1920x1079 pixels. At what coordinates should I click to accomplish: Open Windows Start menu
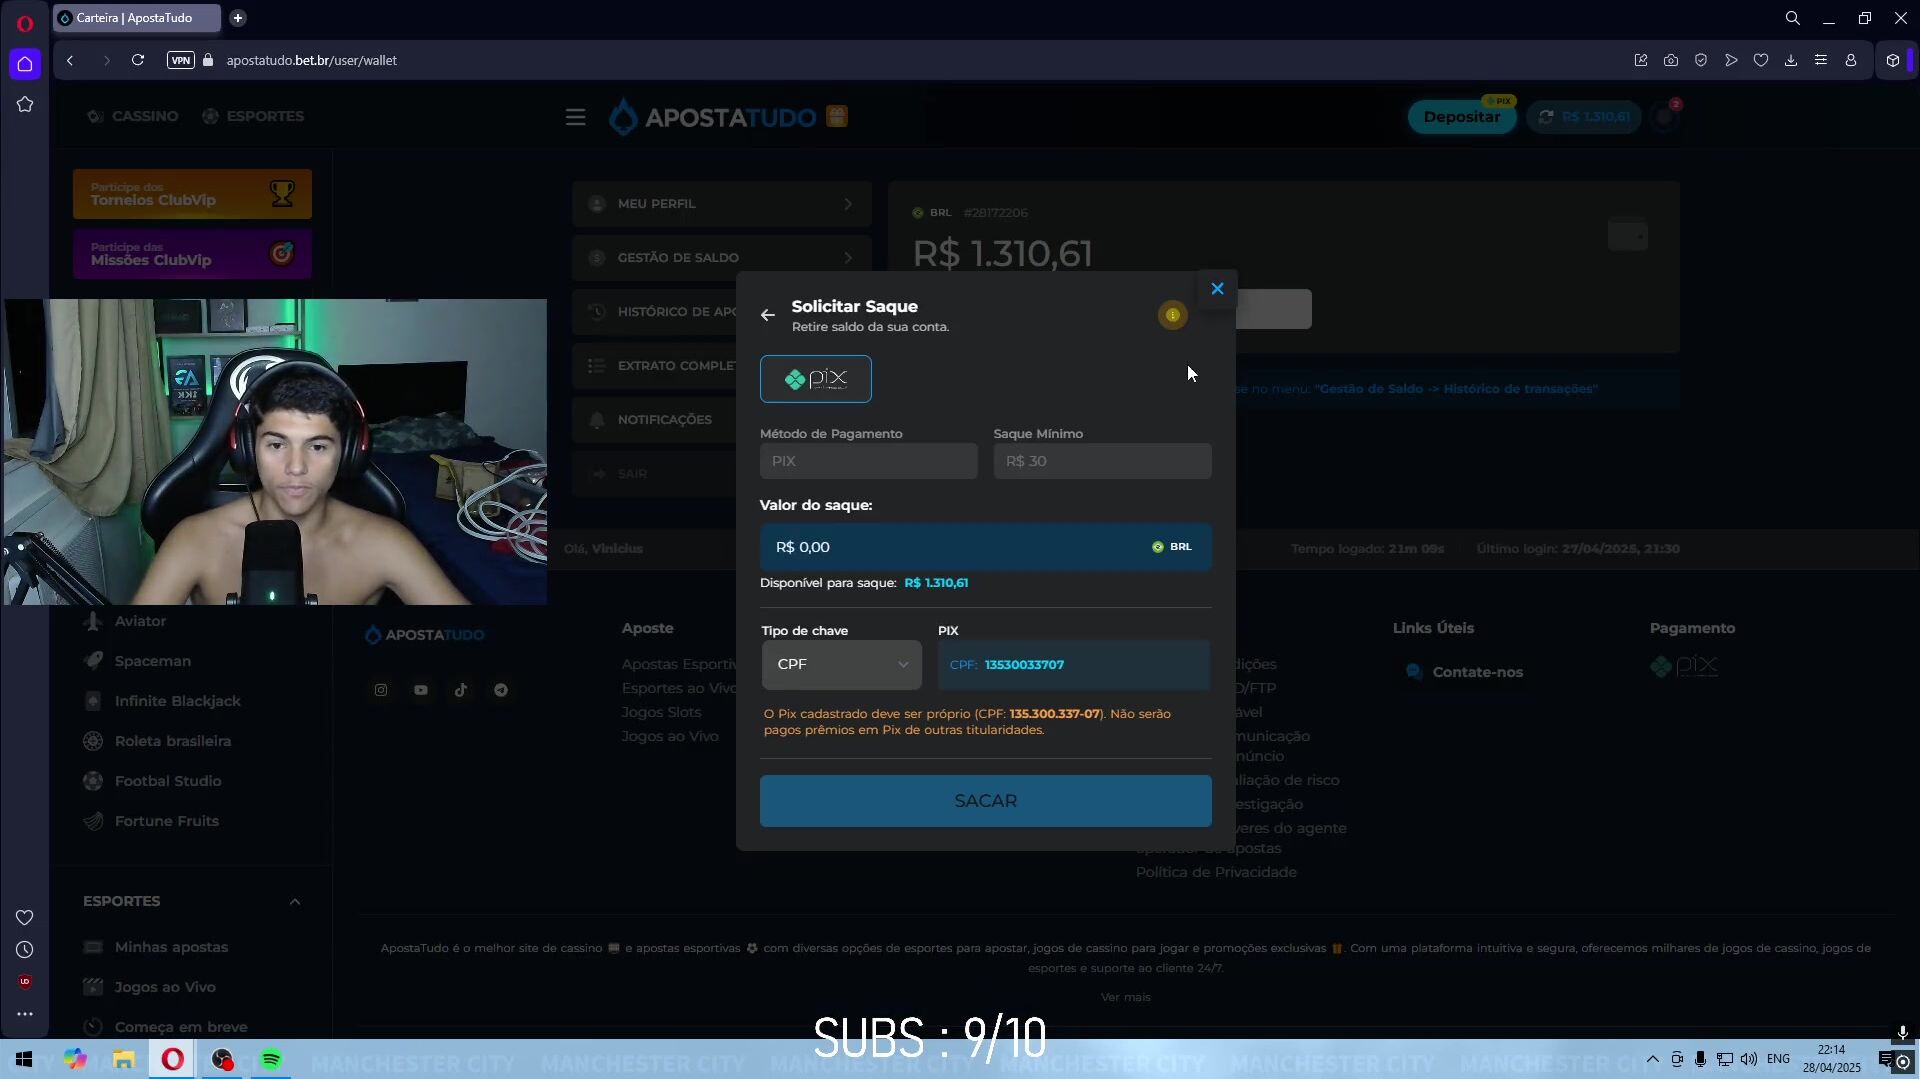click(x=24, y=1059)
